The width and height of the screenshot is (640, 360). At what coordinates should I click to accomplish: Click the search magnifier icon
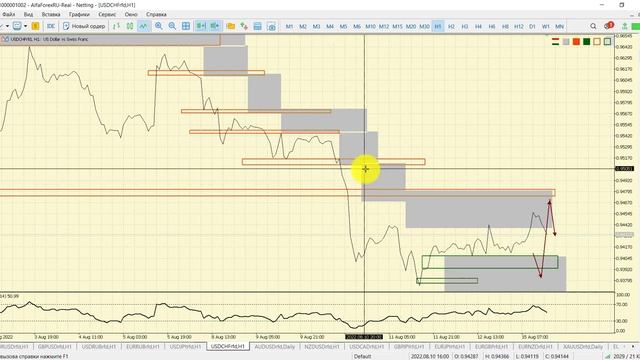[593, 26]
